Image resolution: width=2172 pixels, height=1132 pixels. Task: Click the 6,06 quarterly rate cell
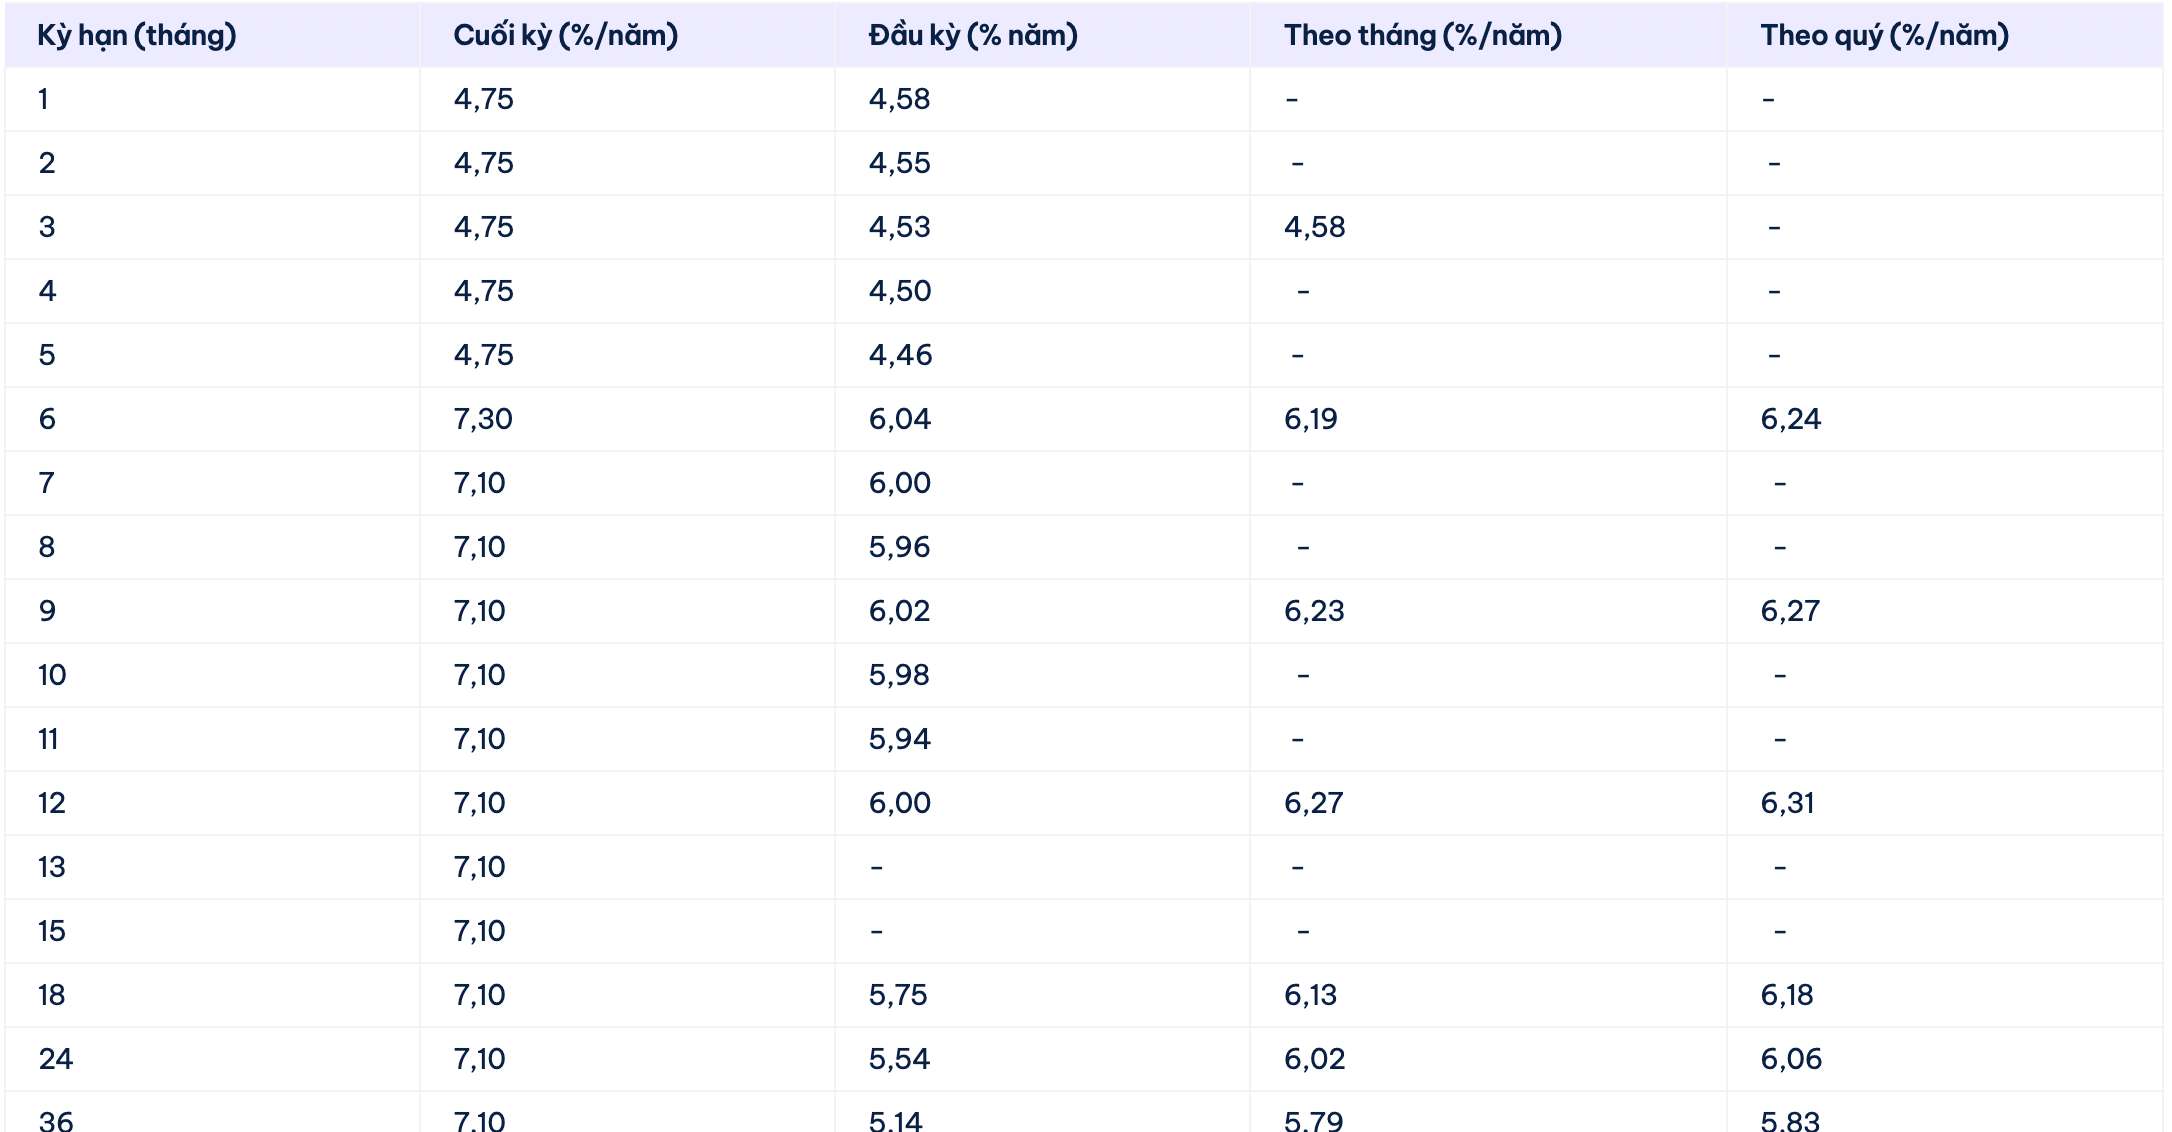[1790, 1059]
